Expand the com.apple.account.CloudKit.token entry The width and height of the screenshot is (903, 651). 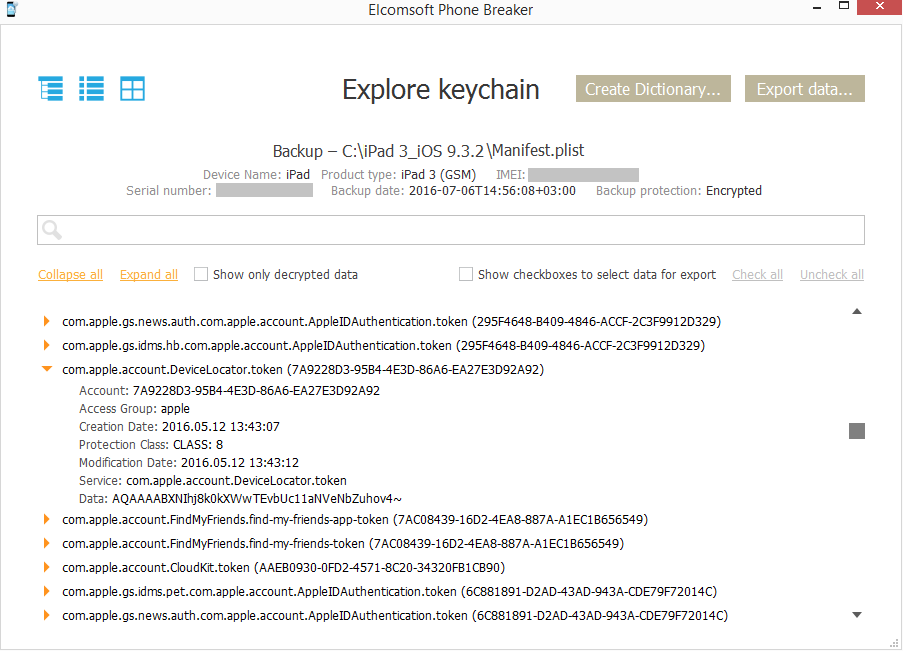tap(46, 567)
